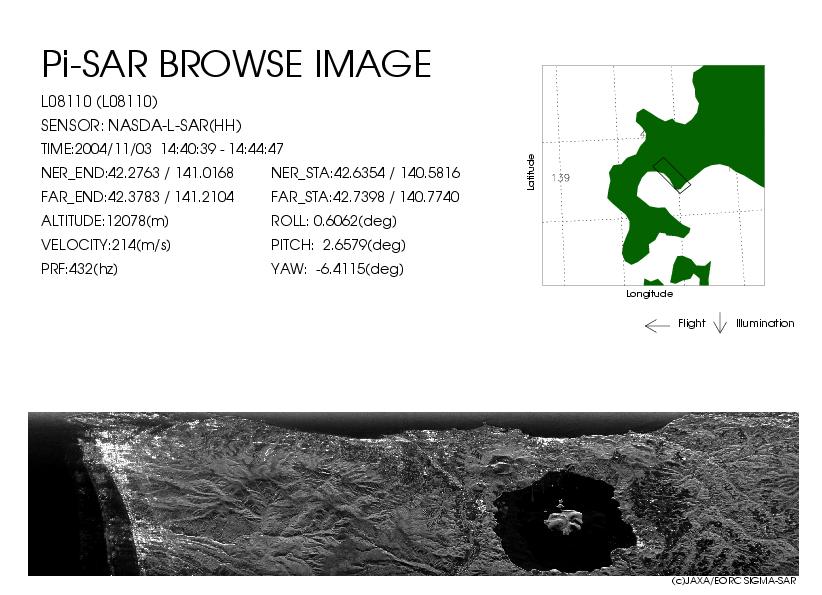
Task: Click NER_END:42.2763 / 141.0168 coordinates
Action: (137, 173)
